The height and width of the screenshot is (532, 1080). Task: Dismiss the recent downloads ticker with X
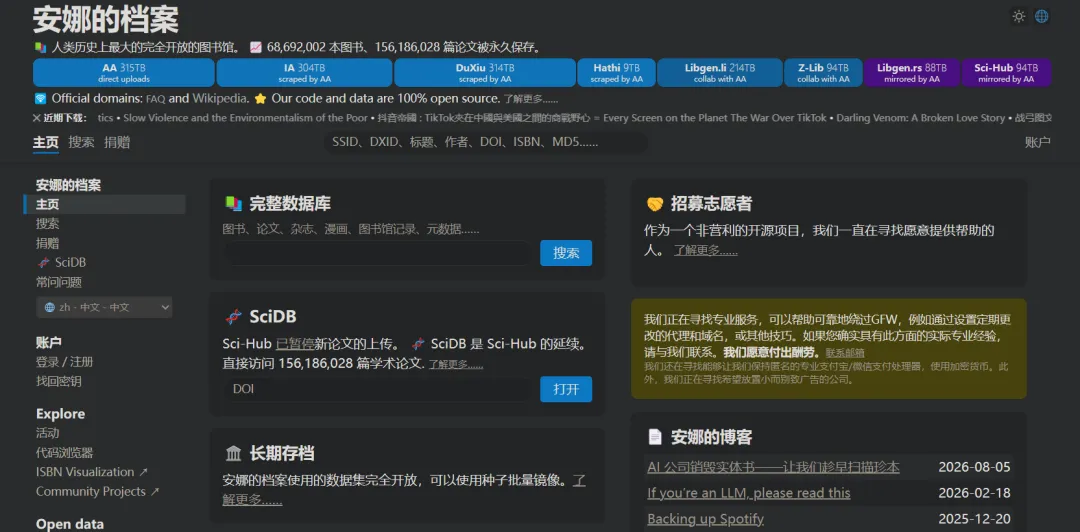pos(37,118)
